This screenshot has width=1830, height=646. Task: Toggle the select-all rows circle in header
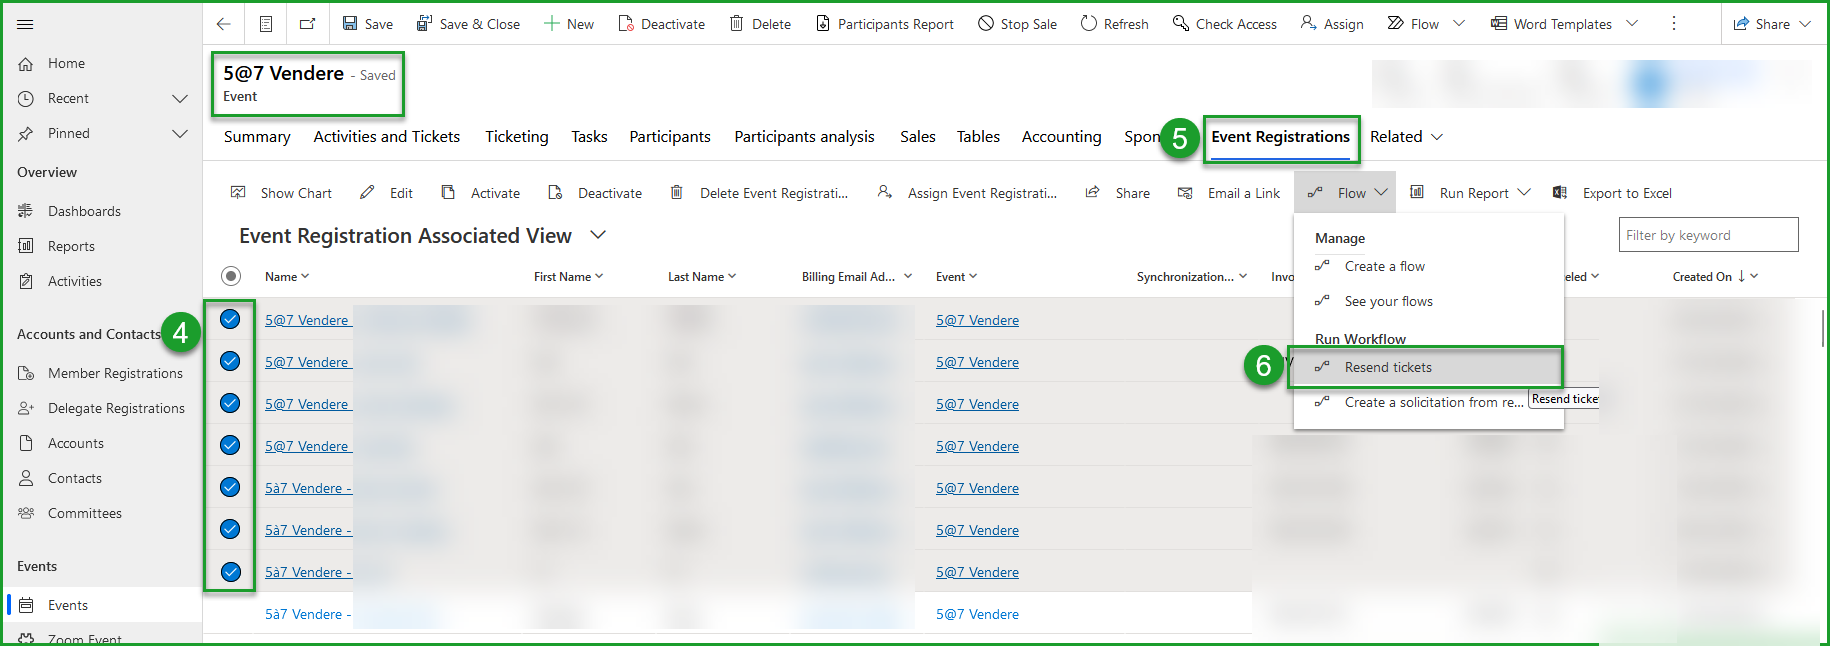click(x=231, y=276)
